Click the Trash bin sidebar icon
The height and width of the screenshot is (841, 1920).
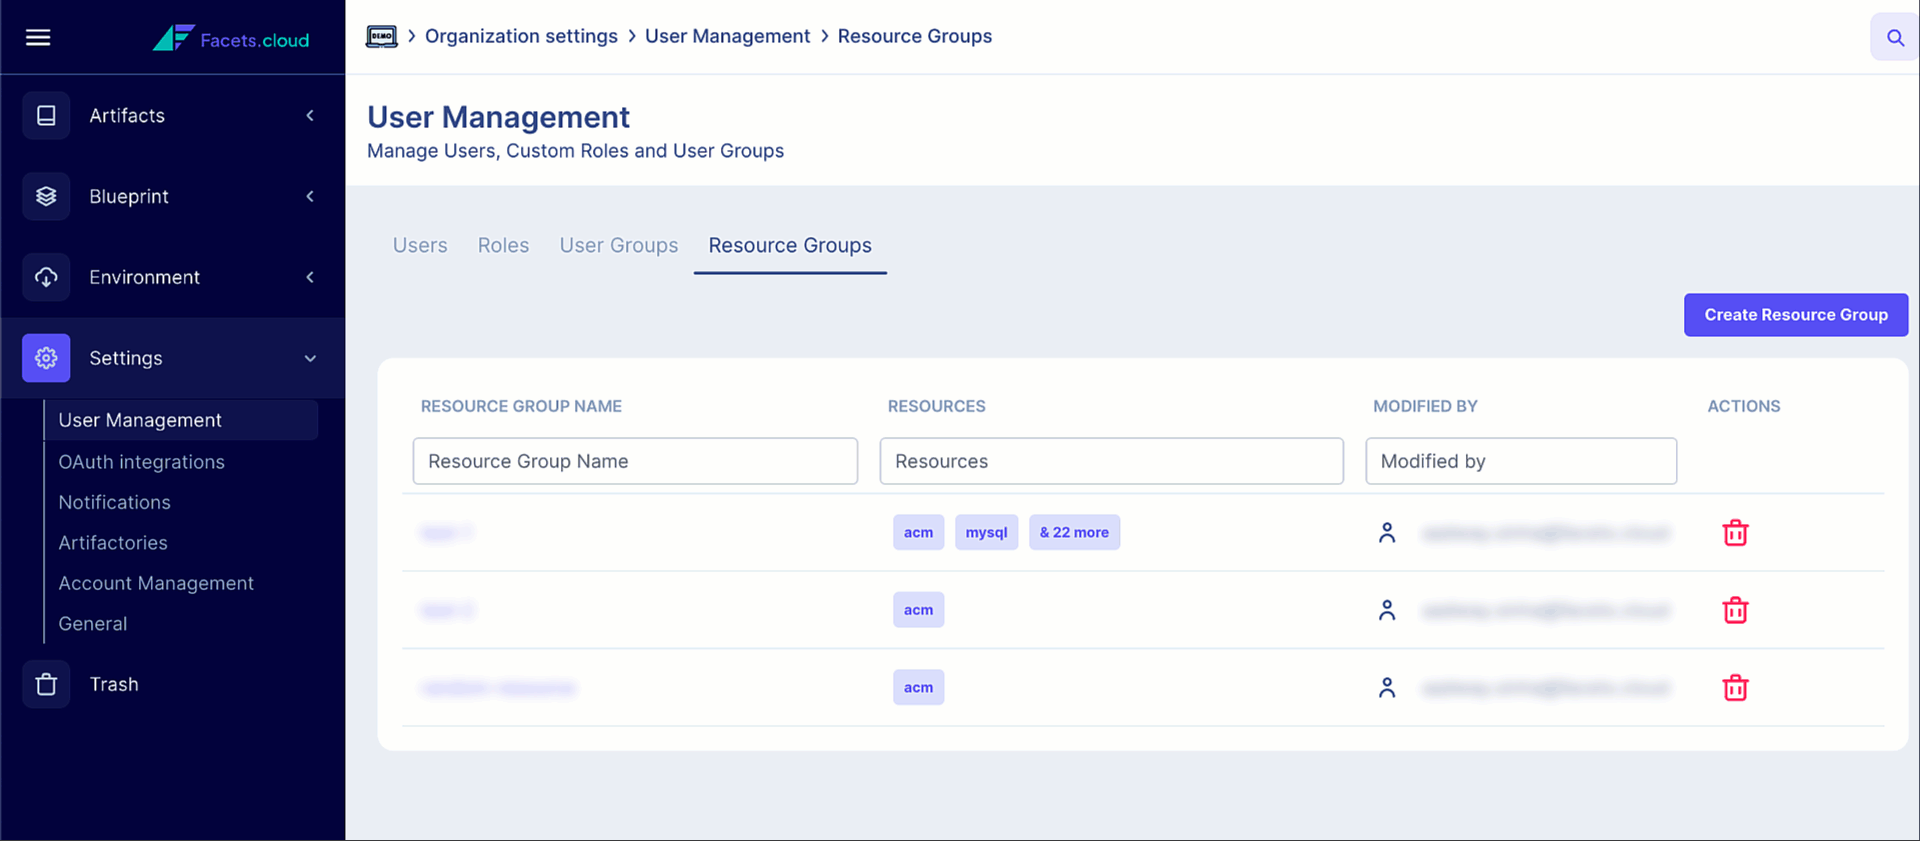[46, 684]
